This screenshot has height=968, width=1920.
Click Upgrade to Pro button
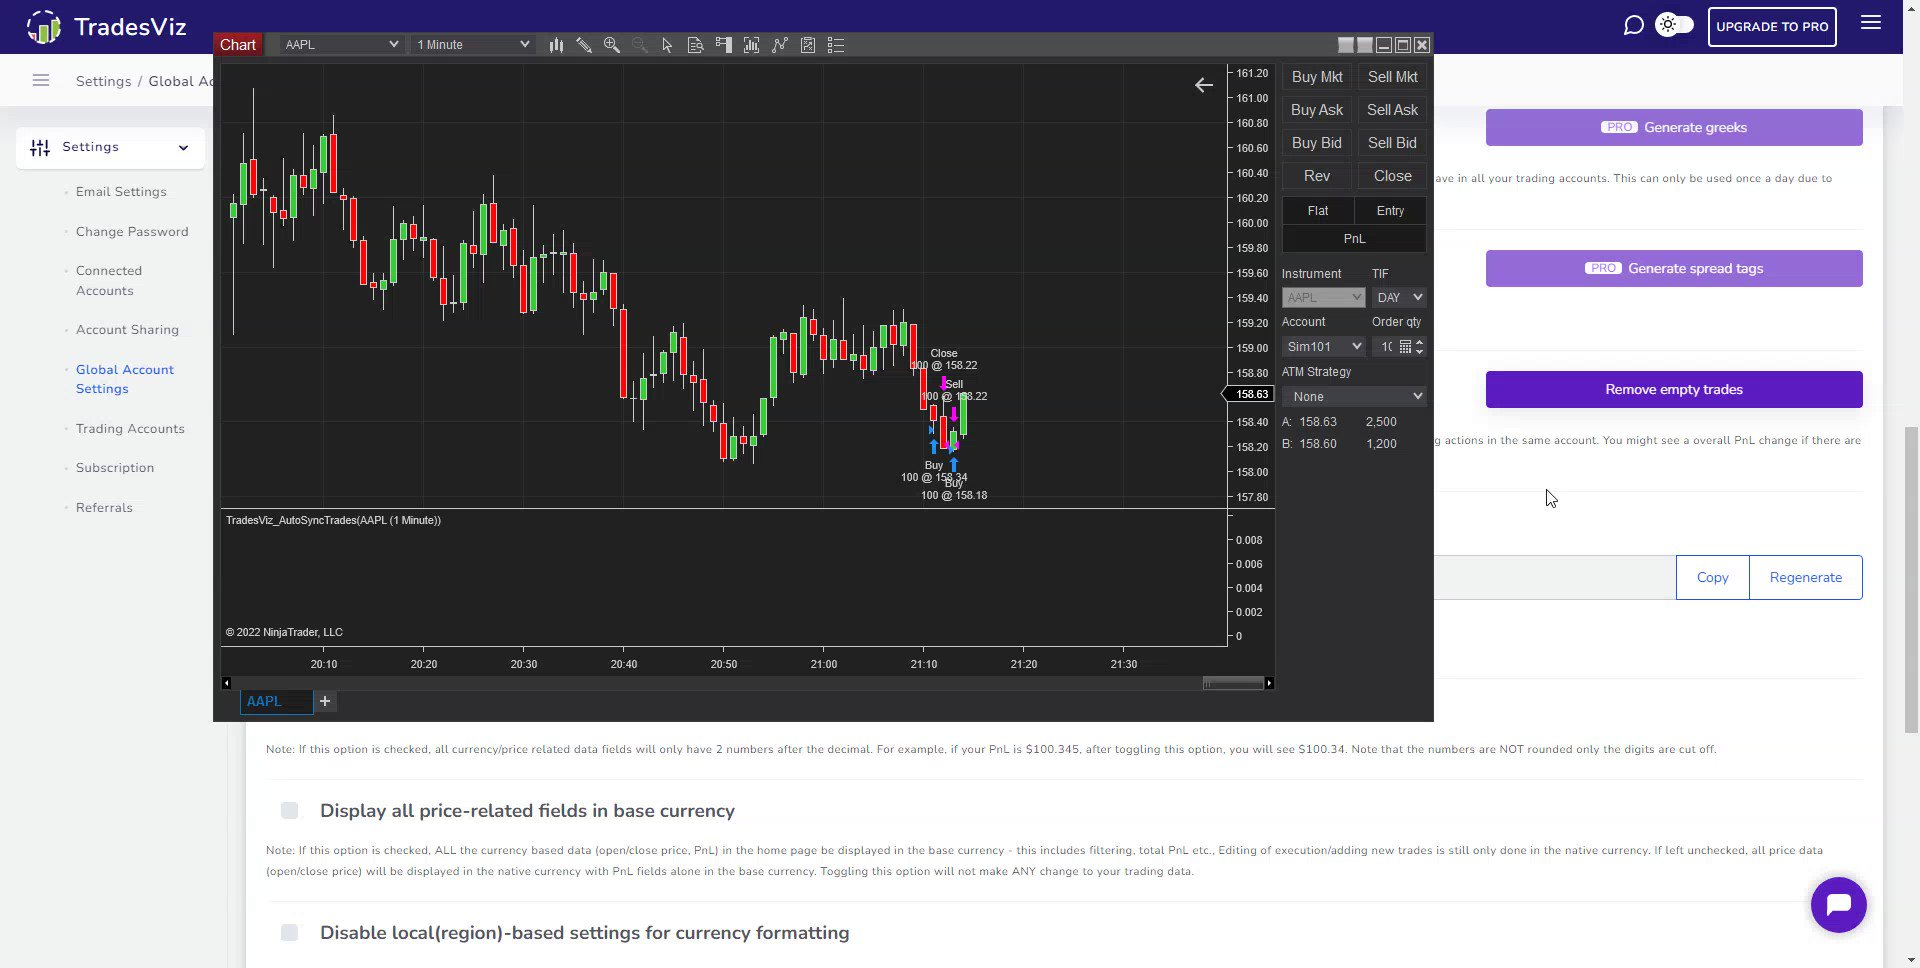coord(1772,27)
